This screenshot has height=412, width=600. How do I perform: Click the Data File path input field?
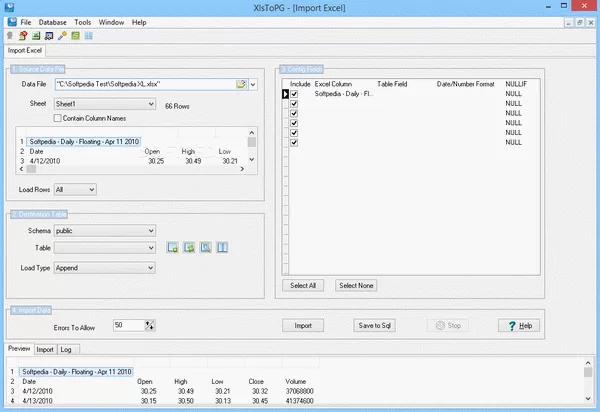(x=140, y=85)
